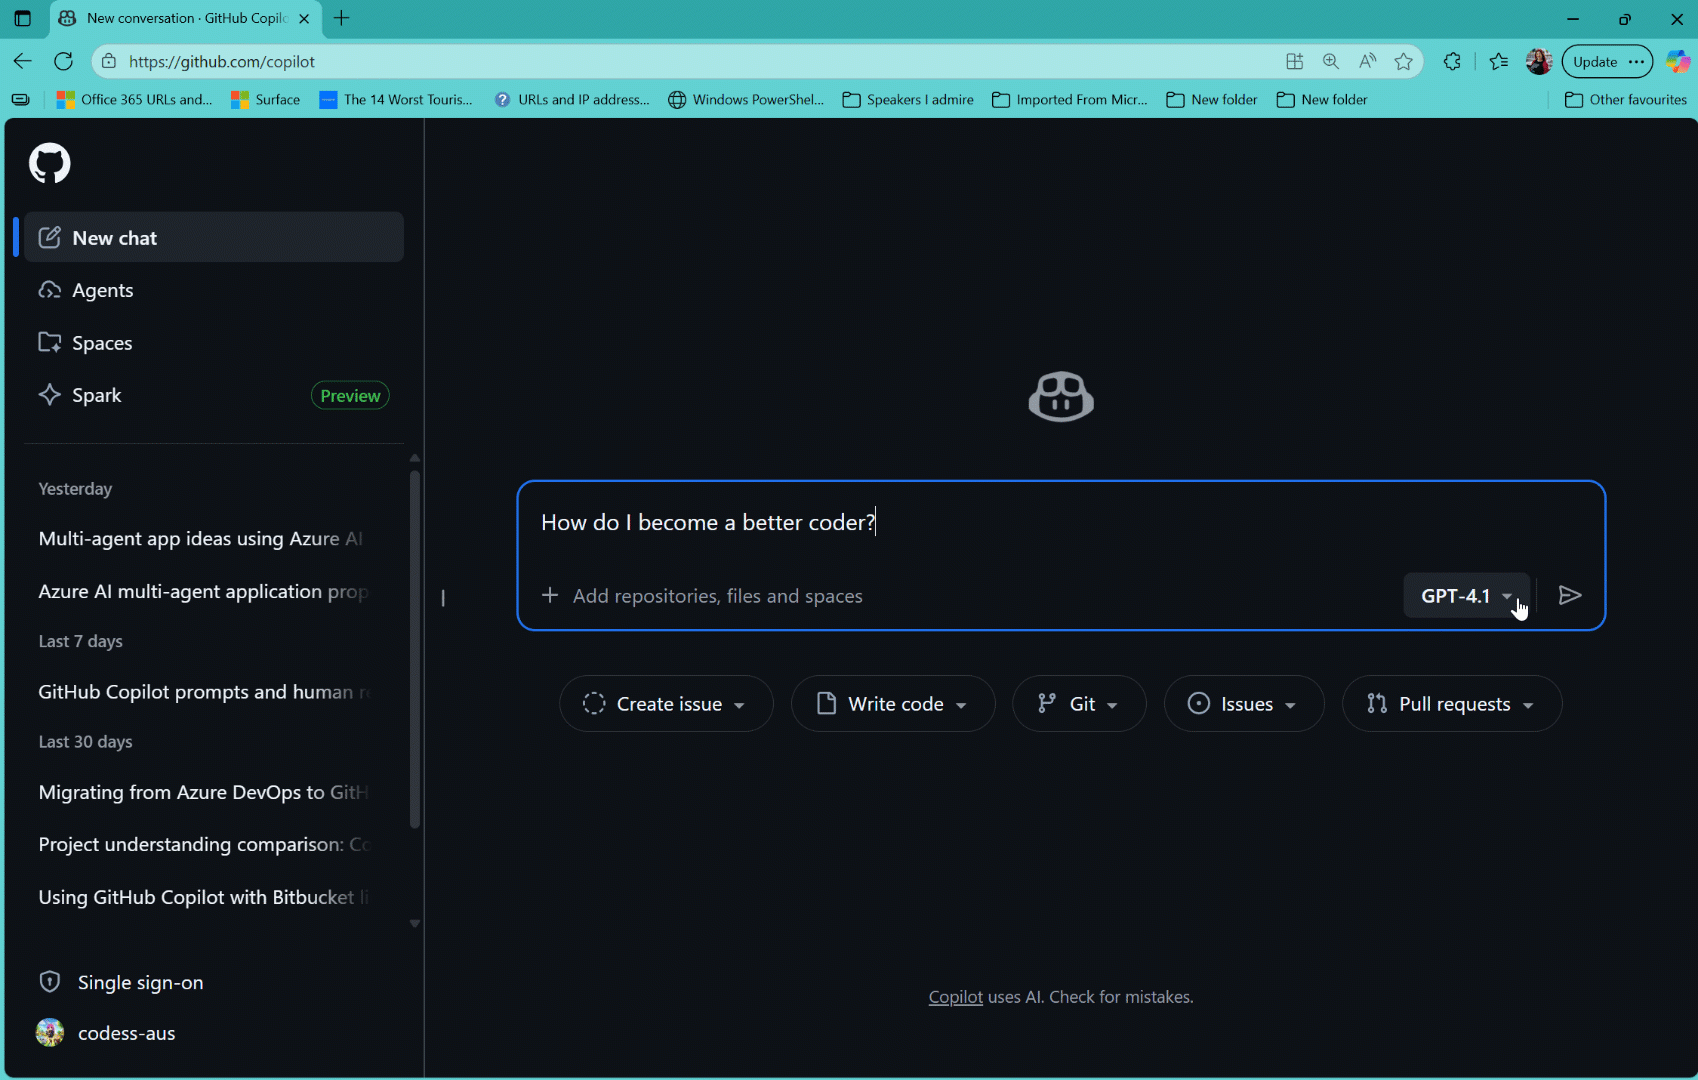1698x1080 pixels.
Task: Open the Agents section
Action: click(102, 290)
